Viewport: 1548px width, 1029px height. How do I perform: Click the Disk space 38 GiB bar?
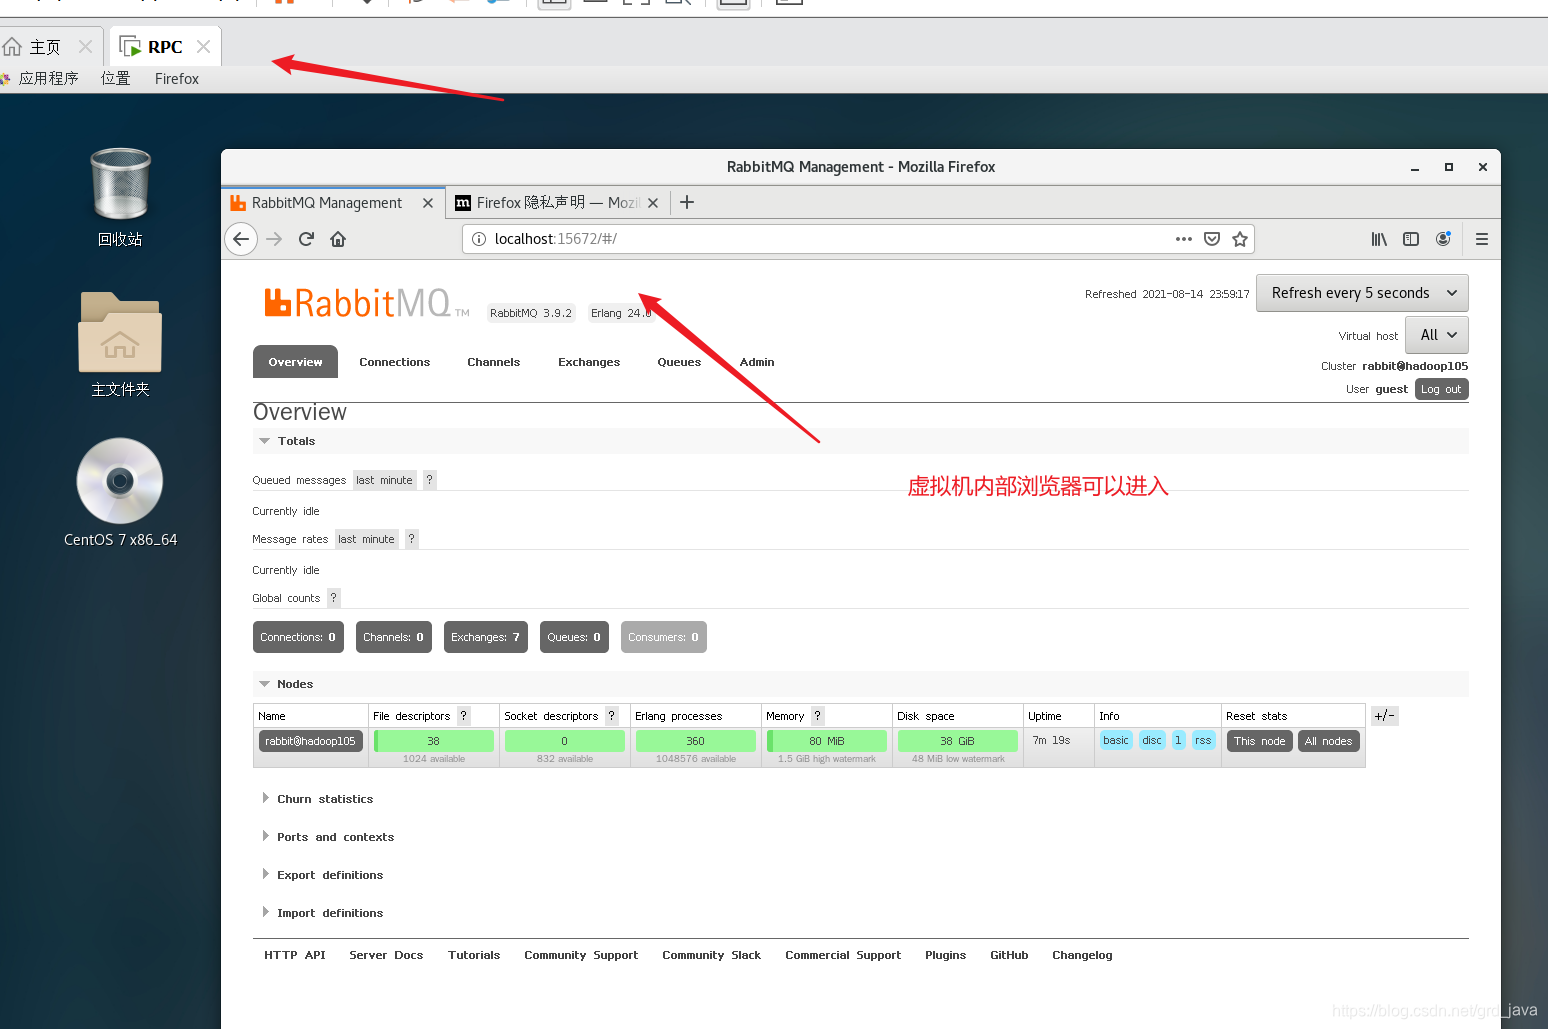point(958,741)
